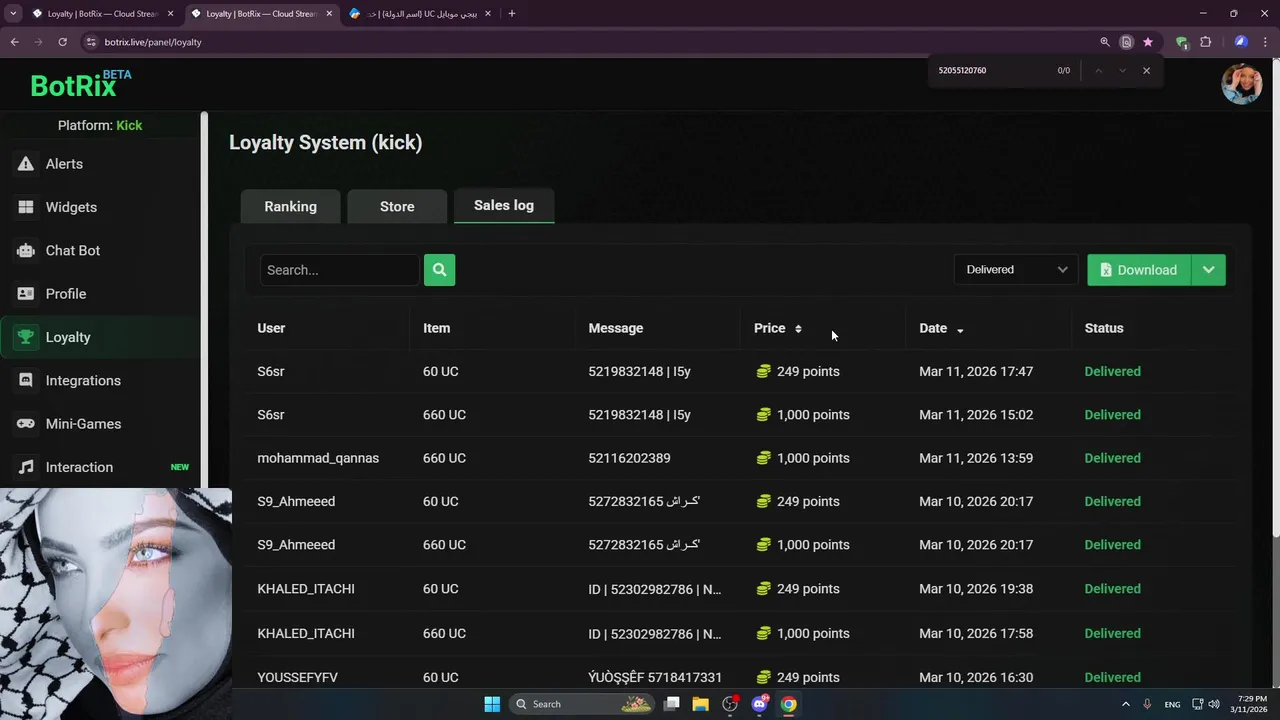Show hidden system tray icons
The height and width of the screenshot is (720, 1280).
coord(1125,704)
